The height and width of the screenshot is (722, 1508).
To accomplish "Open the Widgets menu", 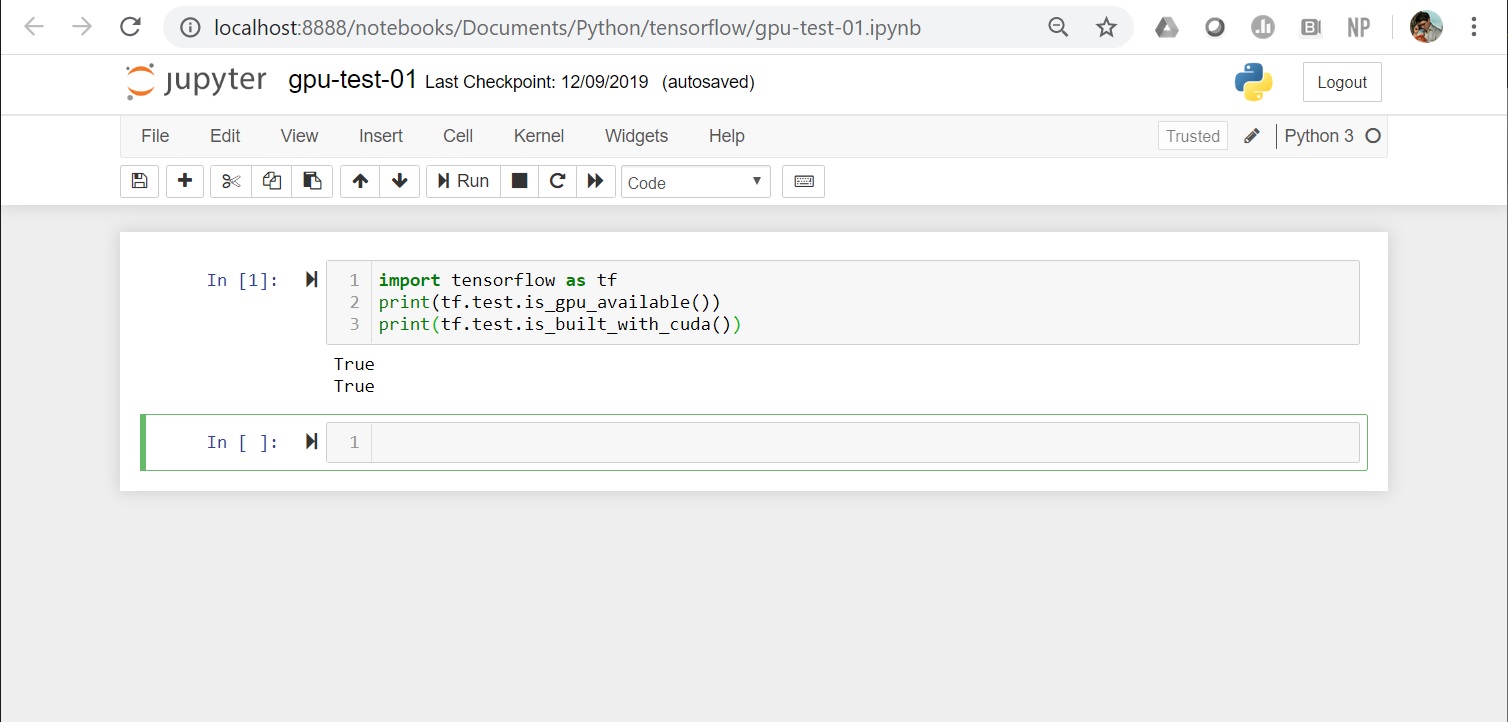I will [x=636, y=136].
